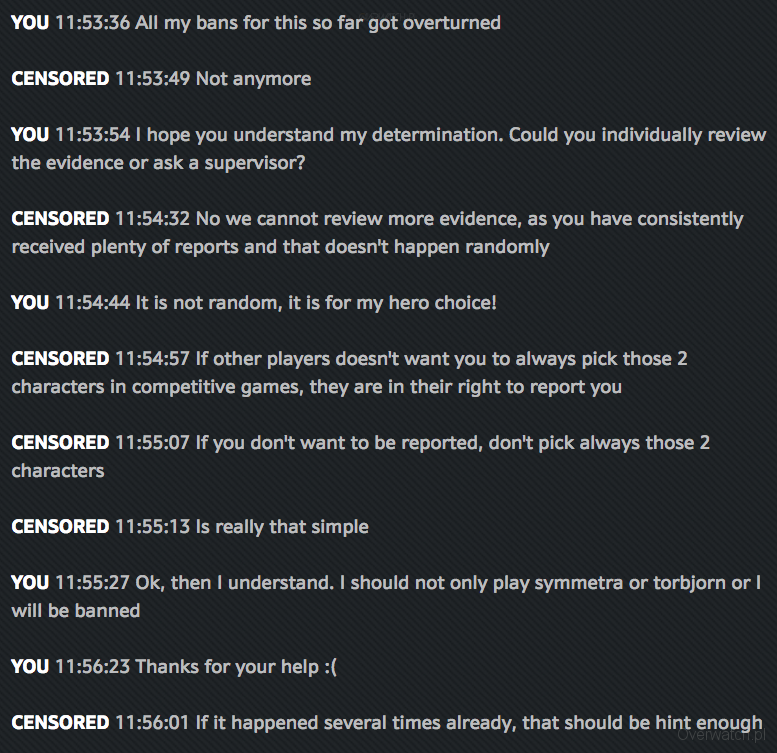Click the 11:54:44 timestamp
The image size is (777, 753).
[92, 302]
